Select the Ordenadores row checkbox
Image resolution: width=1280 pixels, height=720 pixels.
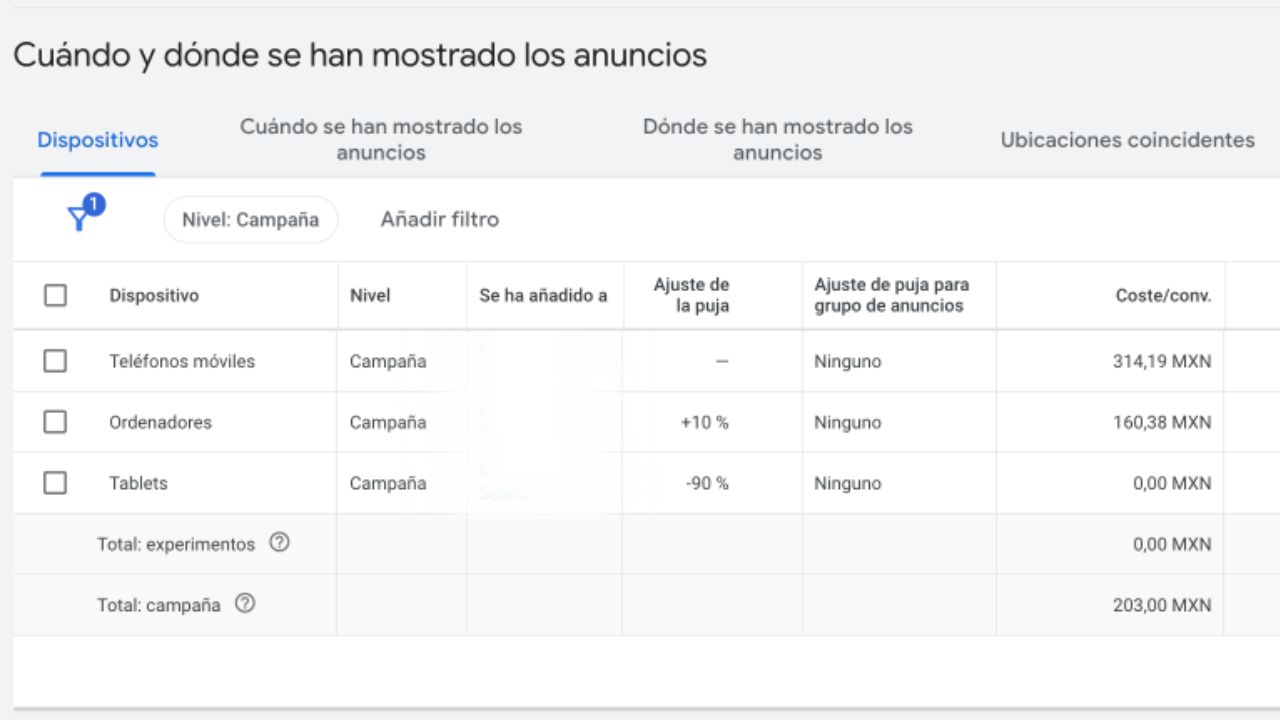click(55, 422)
